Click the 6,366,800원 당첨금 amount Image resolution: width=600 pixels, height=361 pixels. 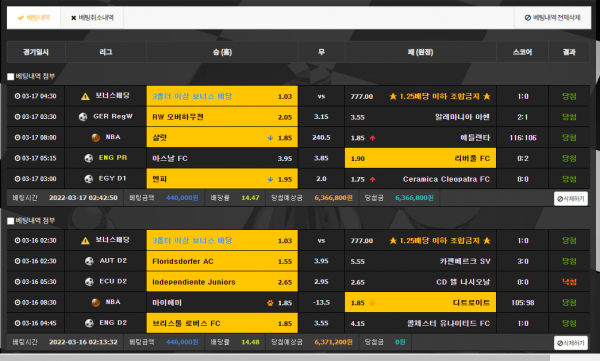(414, 198)
